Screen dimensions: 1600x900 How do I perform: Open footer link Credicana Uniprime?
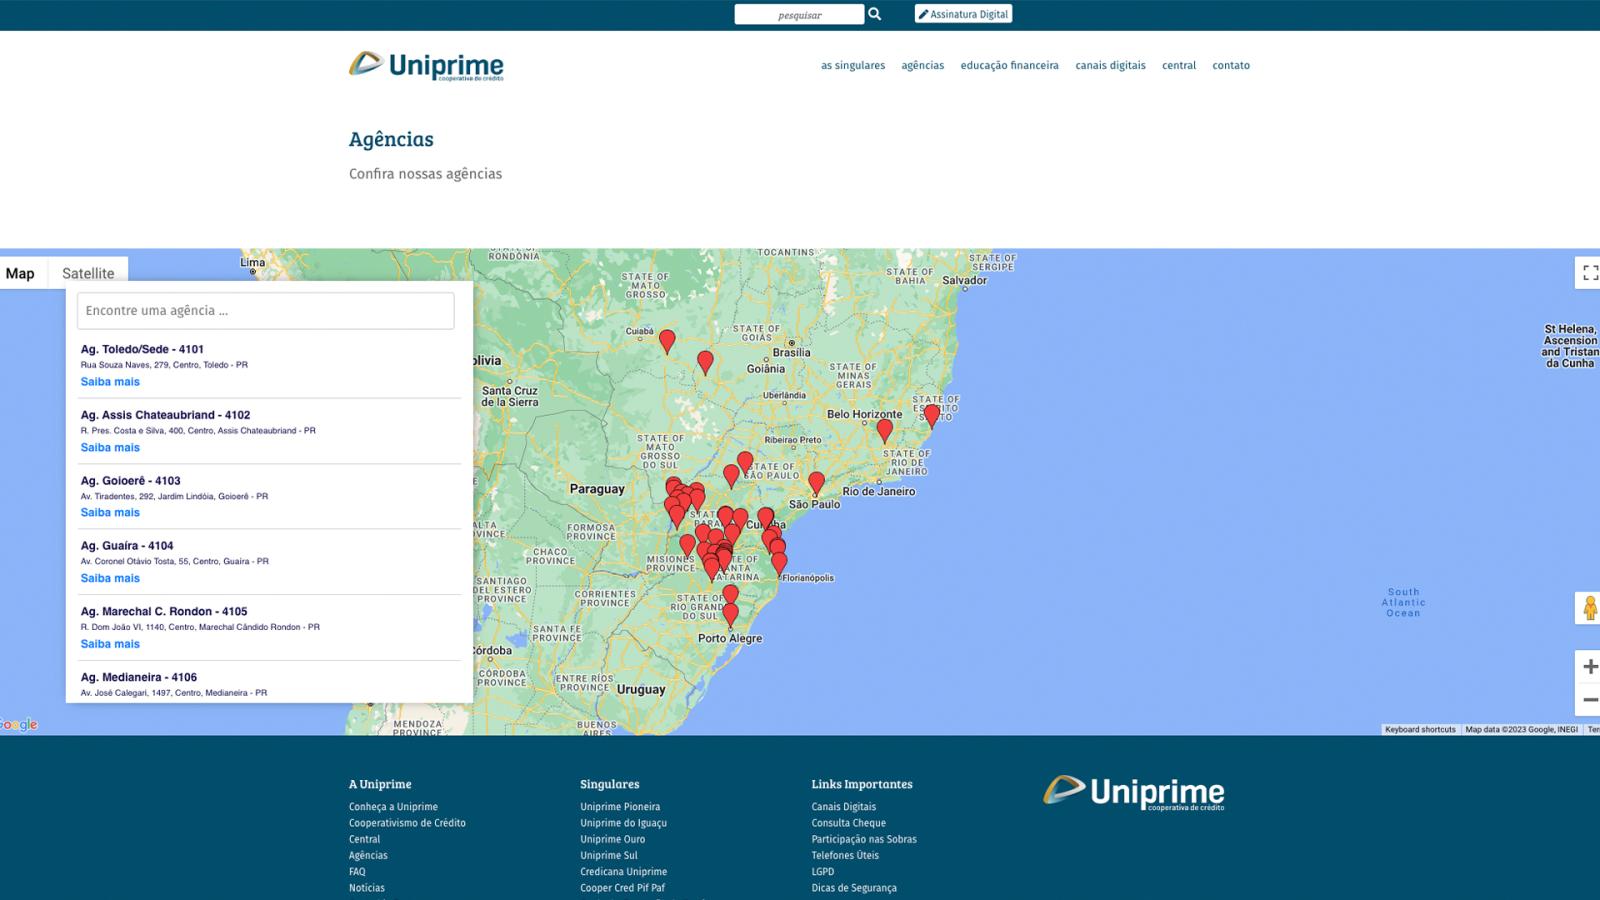pyautogui.click(x=623, y=872)
